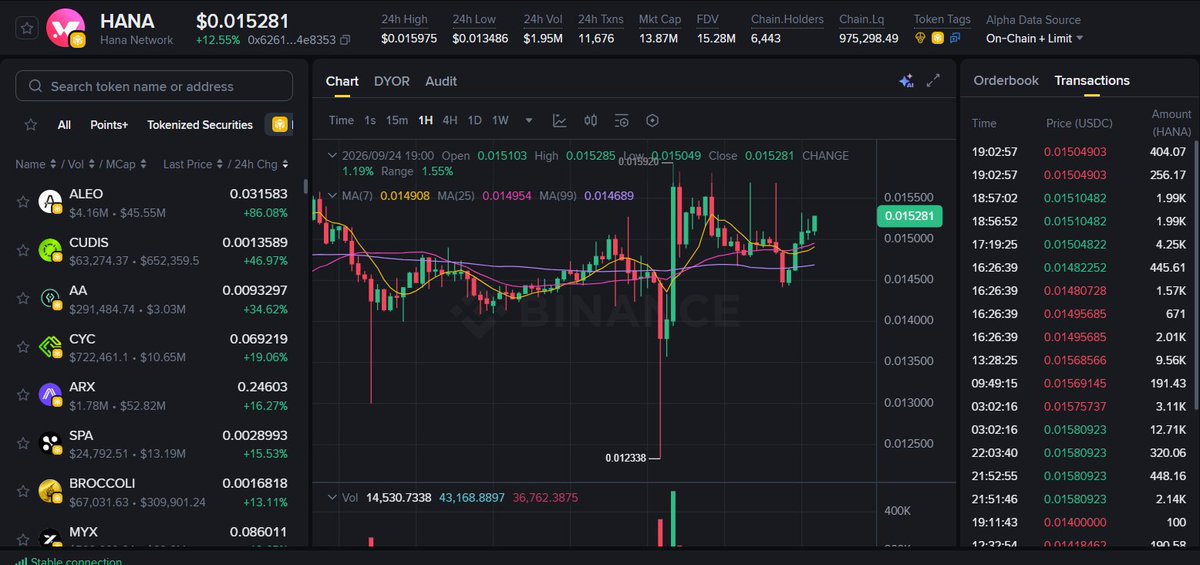Image resolution: width=1200 pixels, height=565 pixels.
Task: Click the CYC token logo
Action: point(50,346)
